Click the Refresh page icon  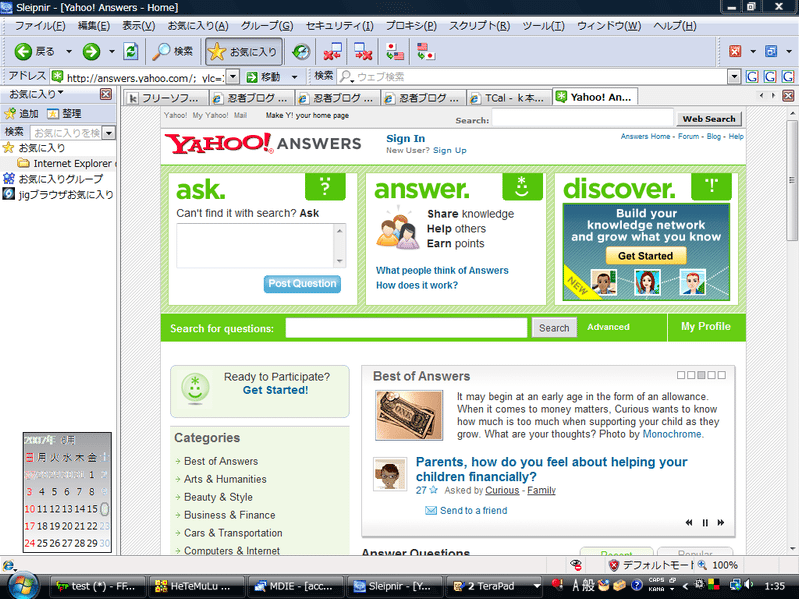click(x=131, y=51)
